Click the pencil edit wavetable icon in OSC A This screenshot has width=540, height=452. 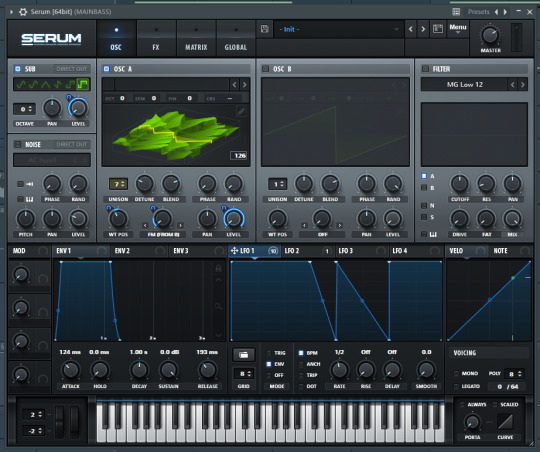(241, 111)
